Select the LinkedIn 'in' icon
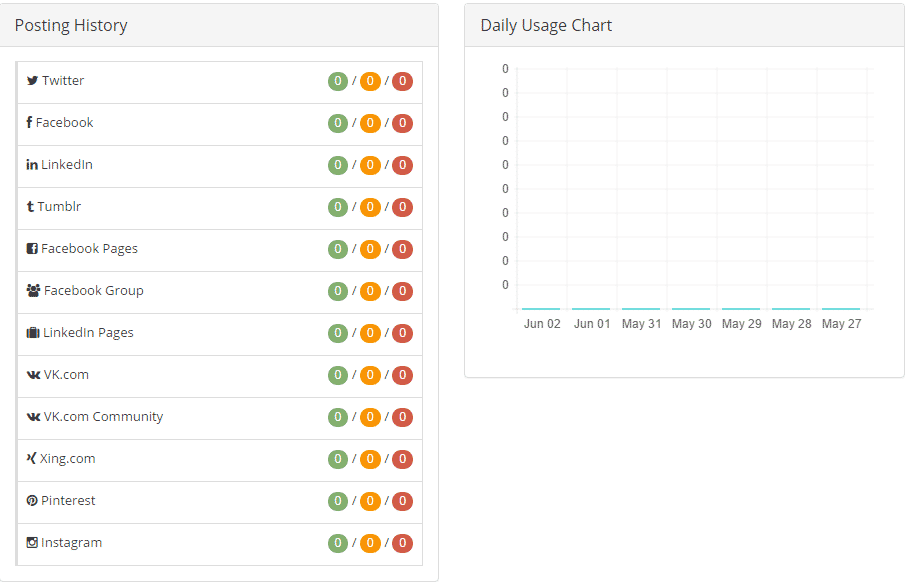This screenshot has width=916, height=582. pyautogui.click(x=32, y=165)
